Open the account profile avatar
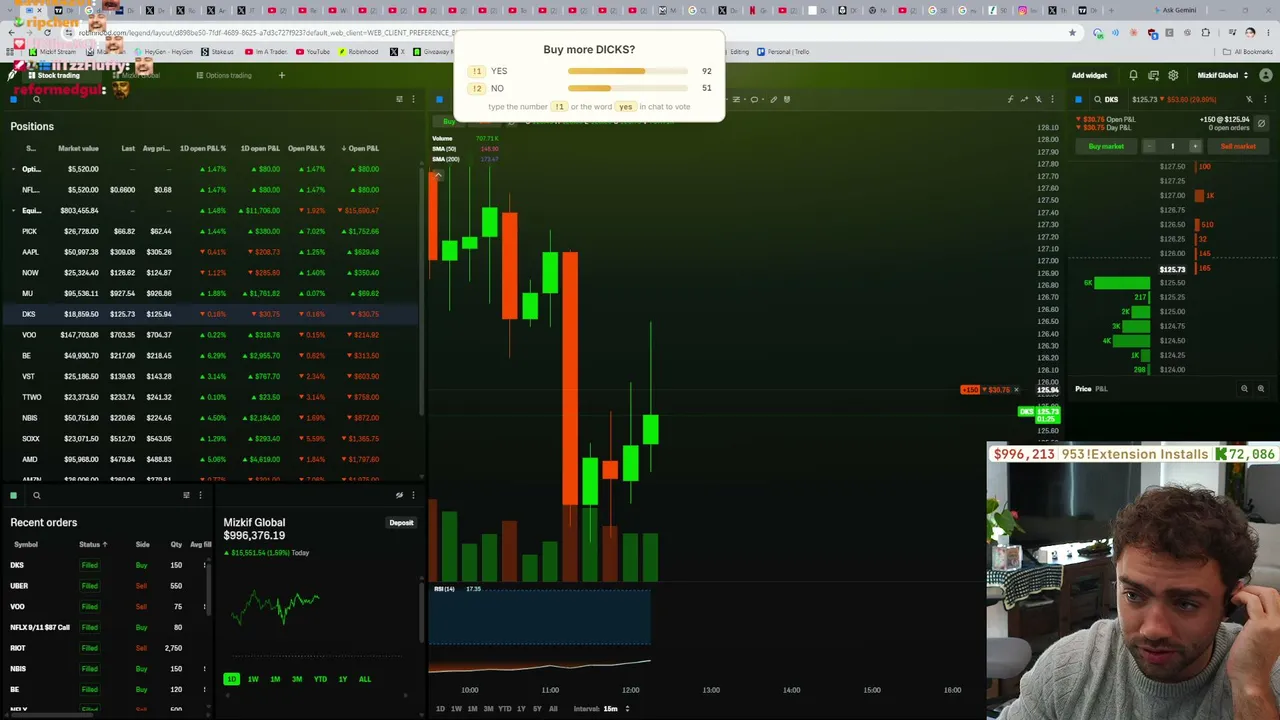 [1264, 75]
